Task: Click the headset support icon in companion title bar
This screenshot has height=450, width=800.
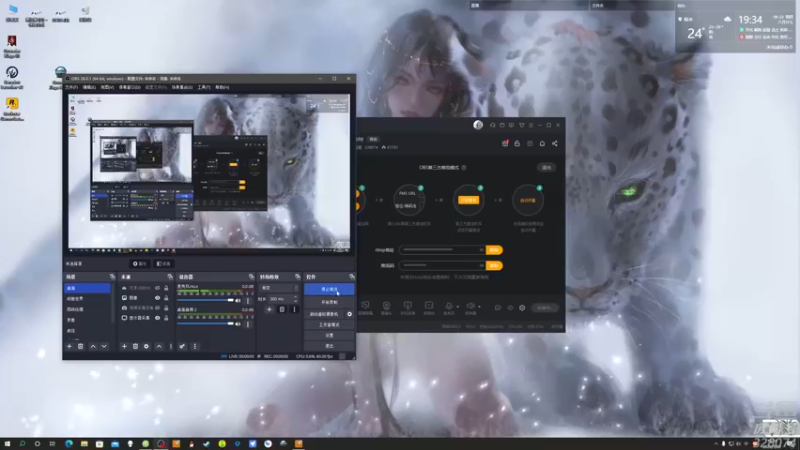Action: pos(492,125)
